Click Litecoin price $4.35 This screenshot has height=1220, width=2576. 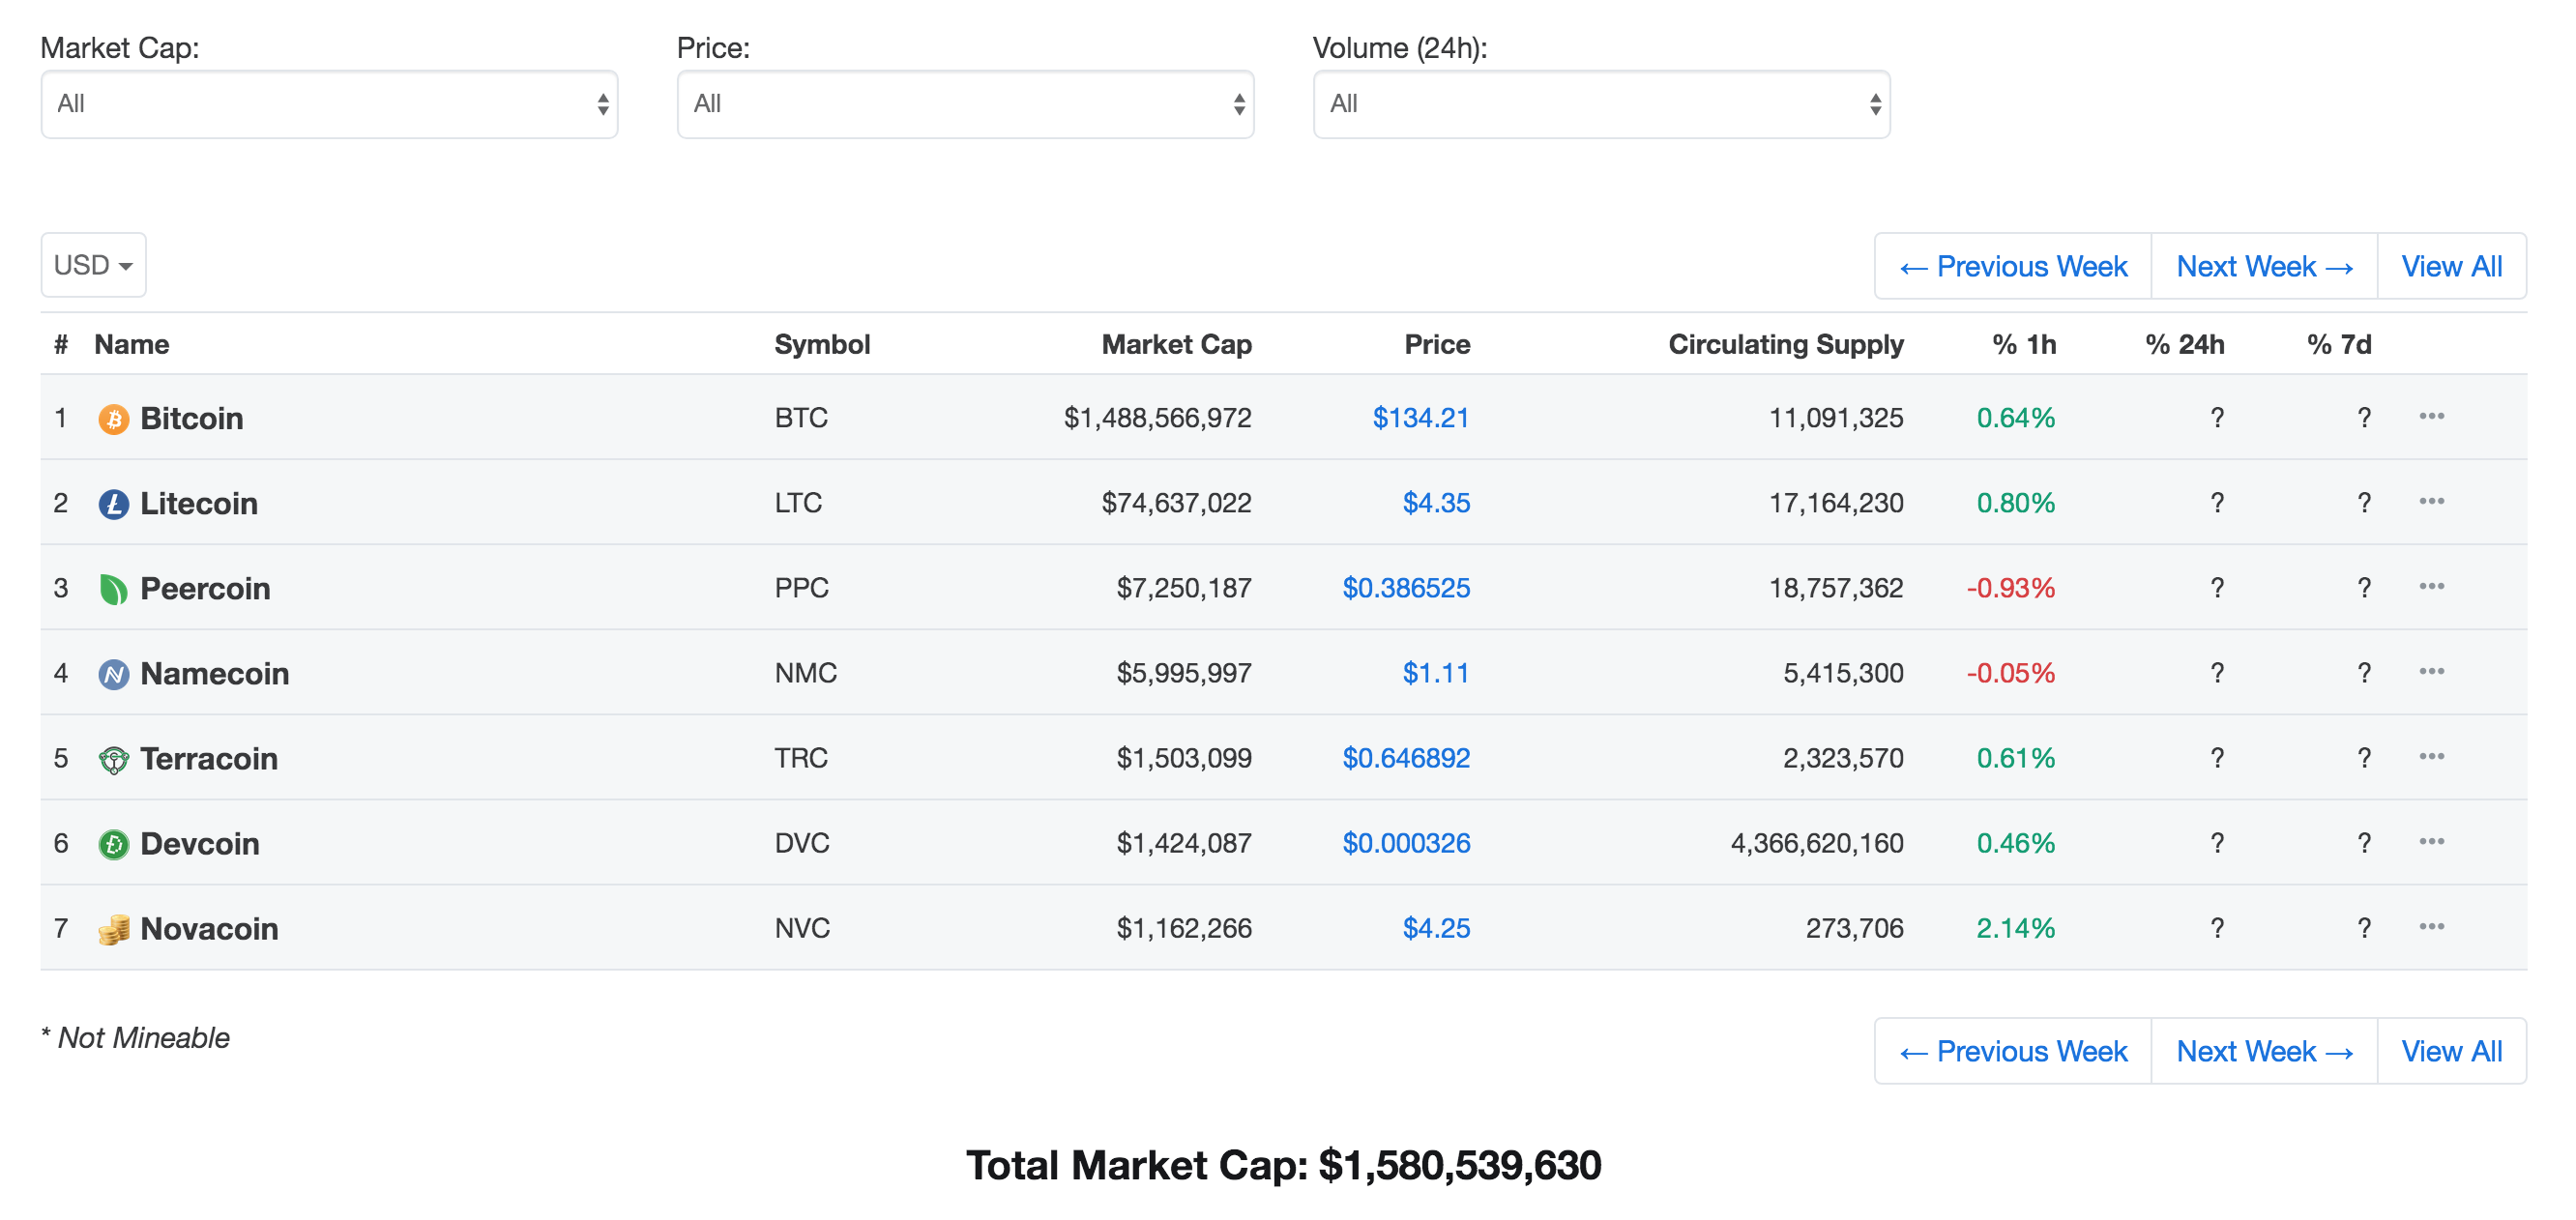(1436, 503)
